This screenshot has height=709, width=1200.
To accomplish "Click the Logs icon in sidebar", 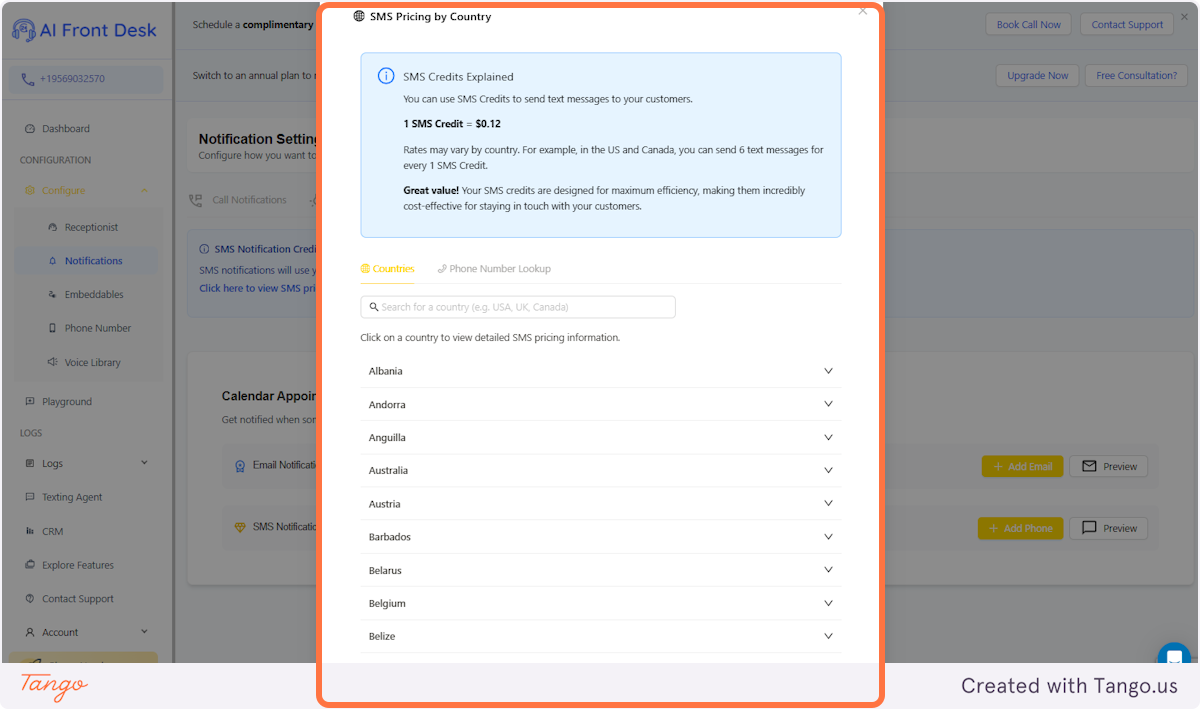I will (30, 463).
